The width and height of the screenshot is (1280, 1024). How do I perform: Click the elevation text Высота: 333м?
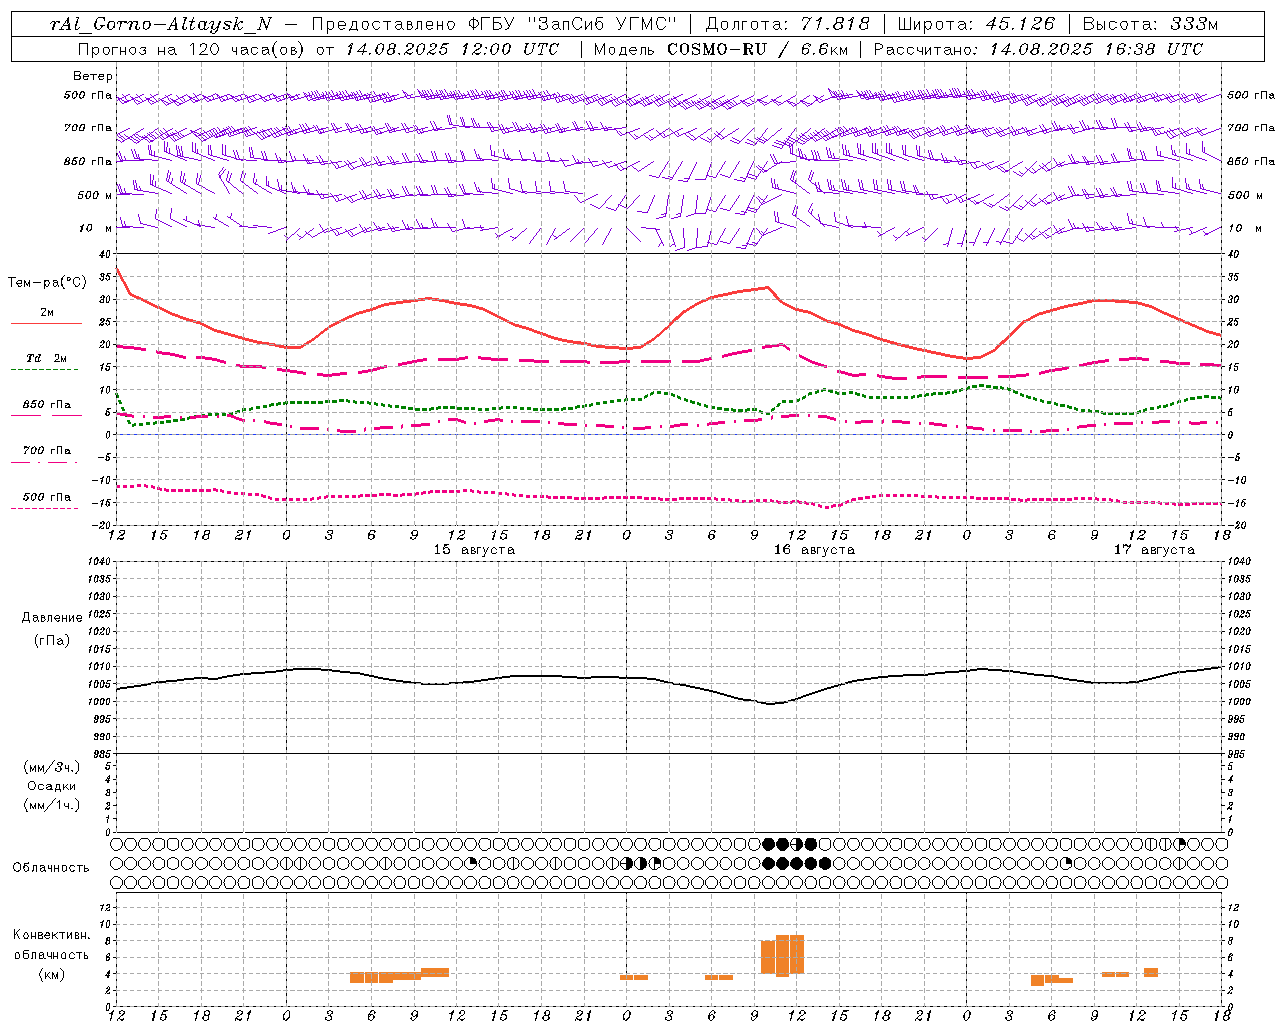point(1151,24)
